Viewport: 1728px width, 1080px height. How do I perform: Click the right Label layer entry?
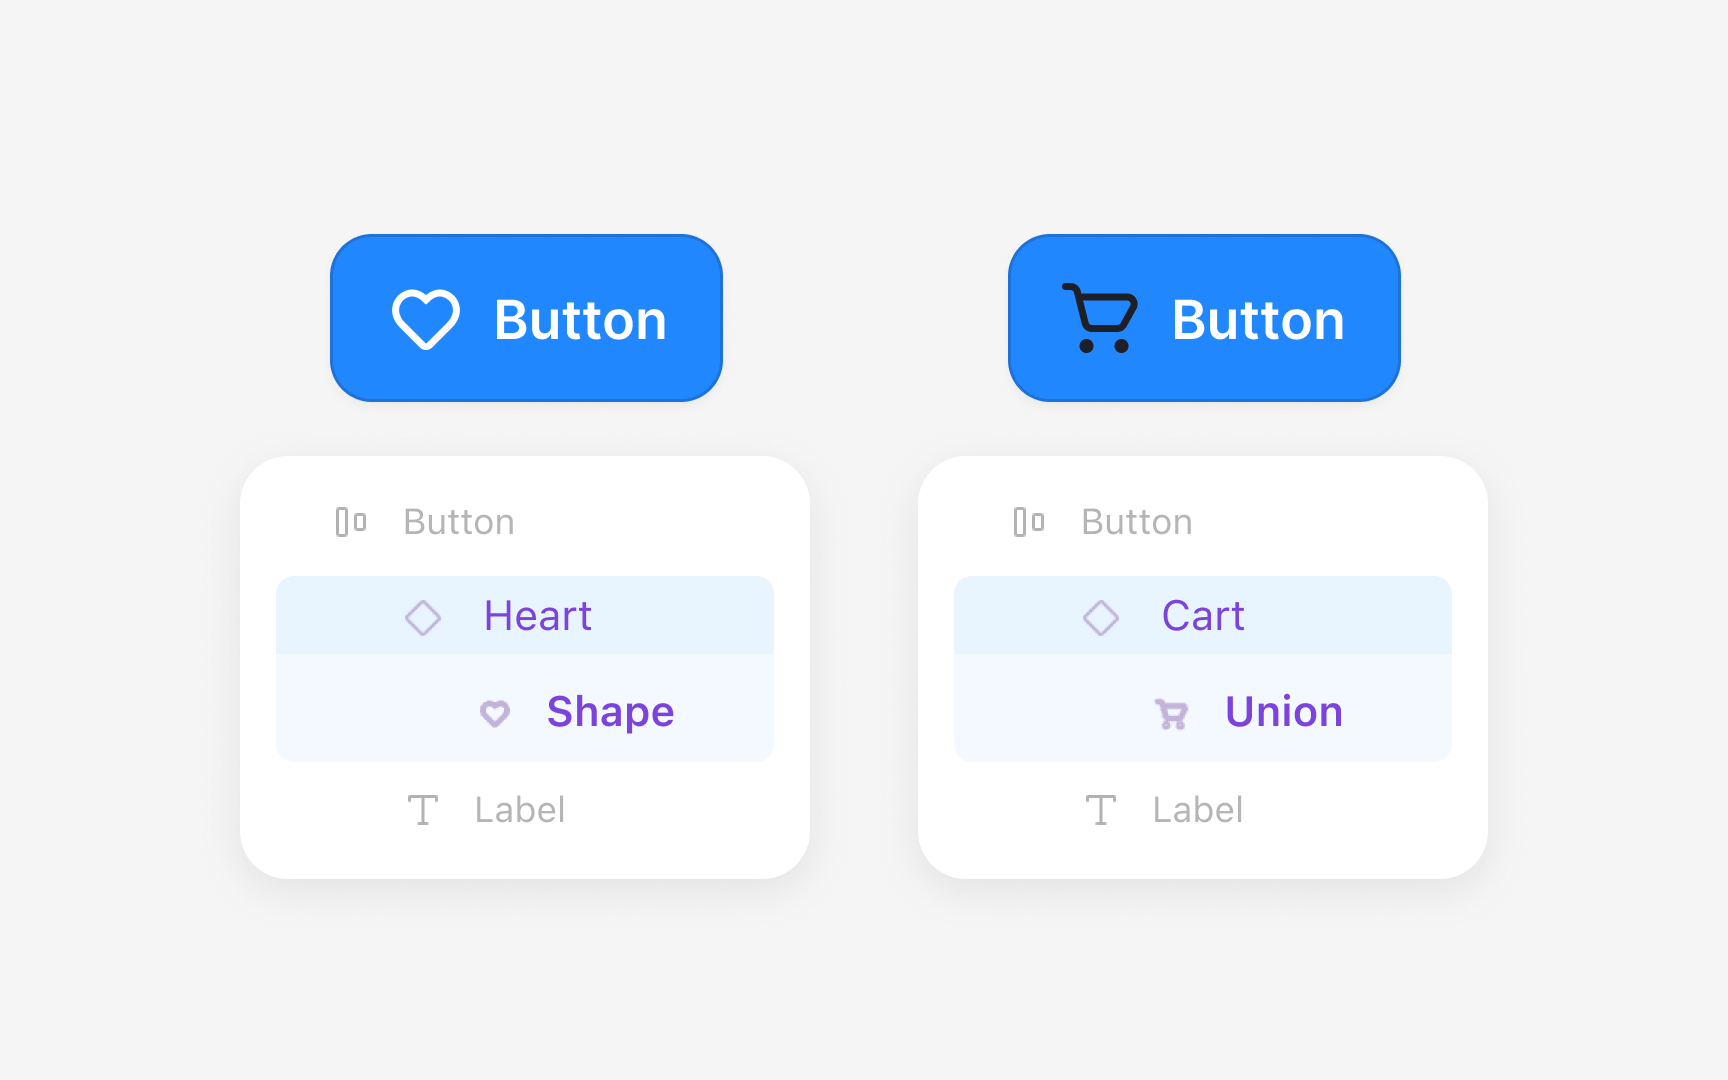coord(1197,810)
